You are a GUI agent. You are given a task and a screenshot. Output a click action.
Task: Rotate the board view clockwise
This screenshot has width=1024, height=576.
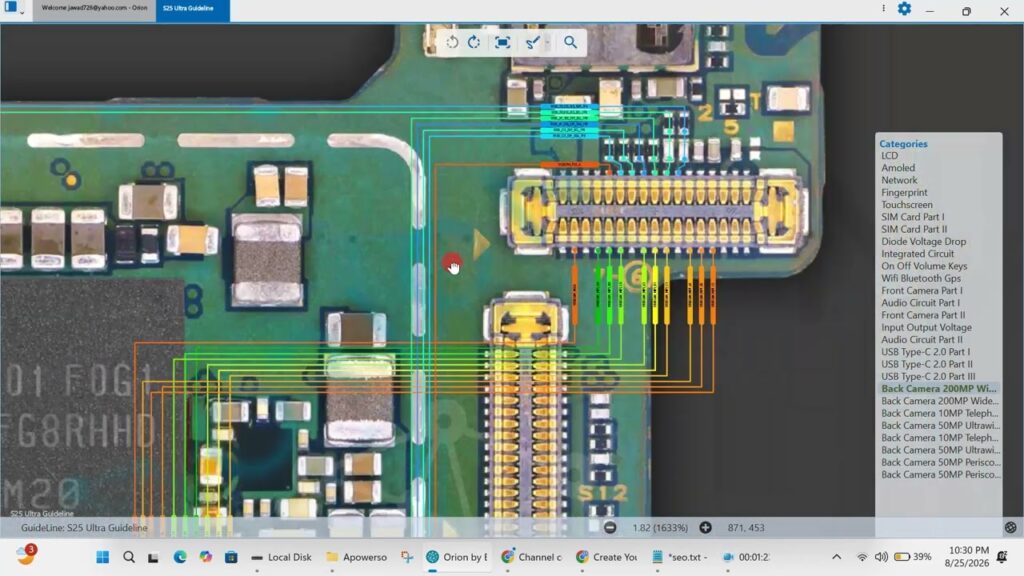(x=474, y=42)
